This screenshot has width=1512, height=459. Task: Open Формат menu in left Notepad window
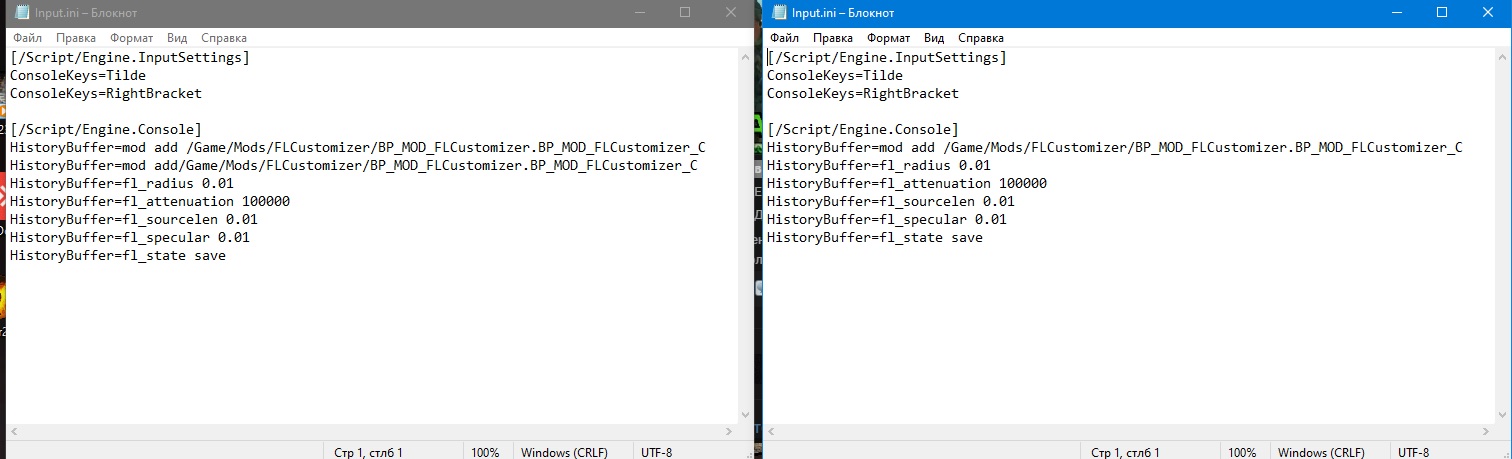pos(132,37)
